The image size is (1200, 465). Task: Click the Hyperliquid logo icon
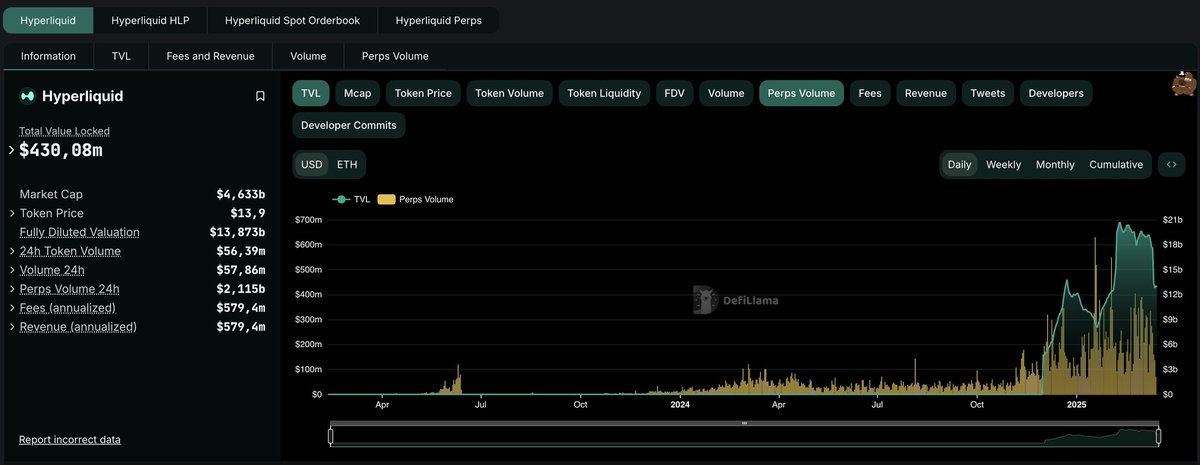27,96
